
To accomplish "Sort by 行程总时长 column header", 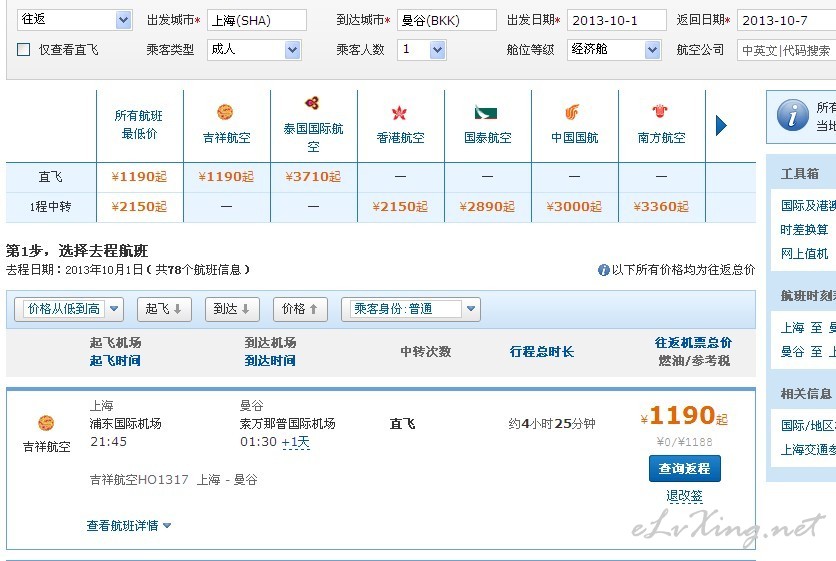I will [x=542, y=351].
